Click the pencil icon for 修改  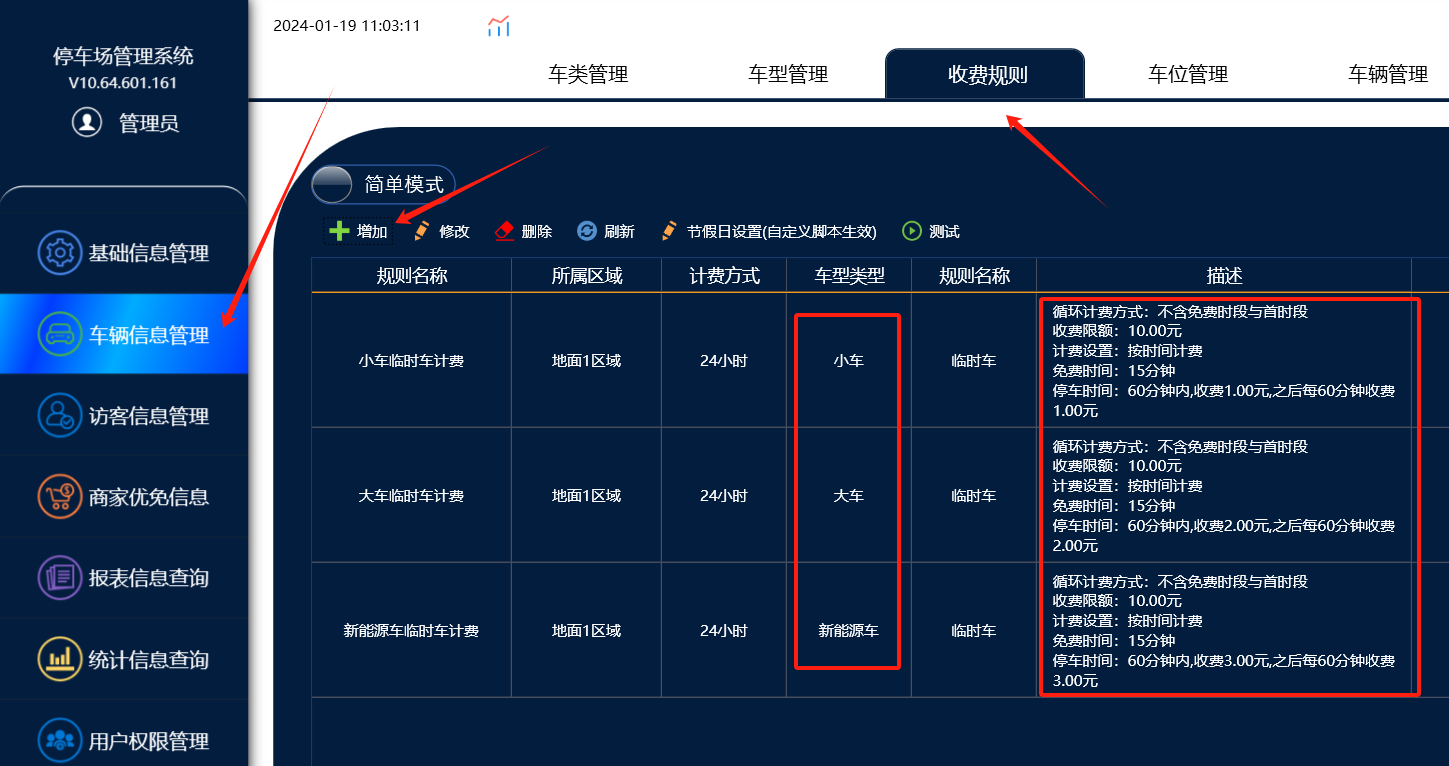tap(422, 231)
